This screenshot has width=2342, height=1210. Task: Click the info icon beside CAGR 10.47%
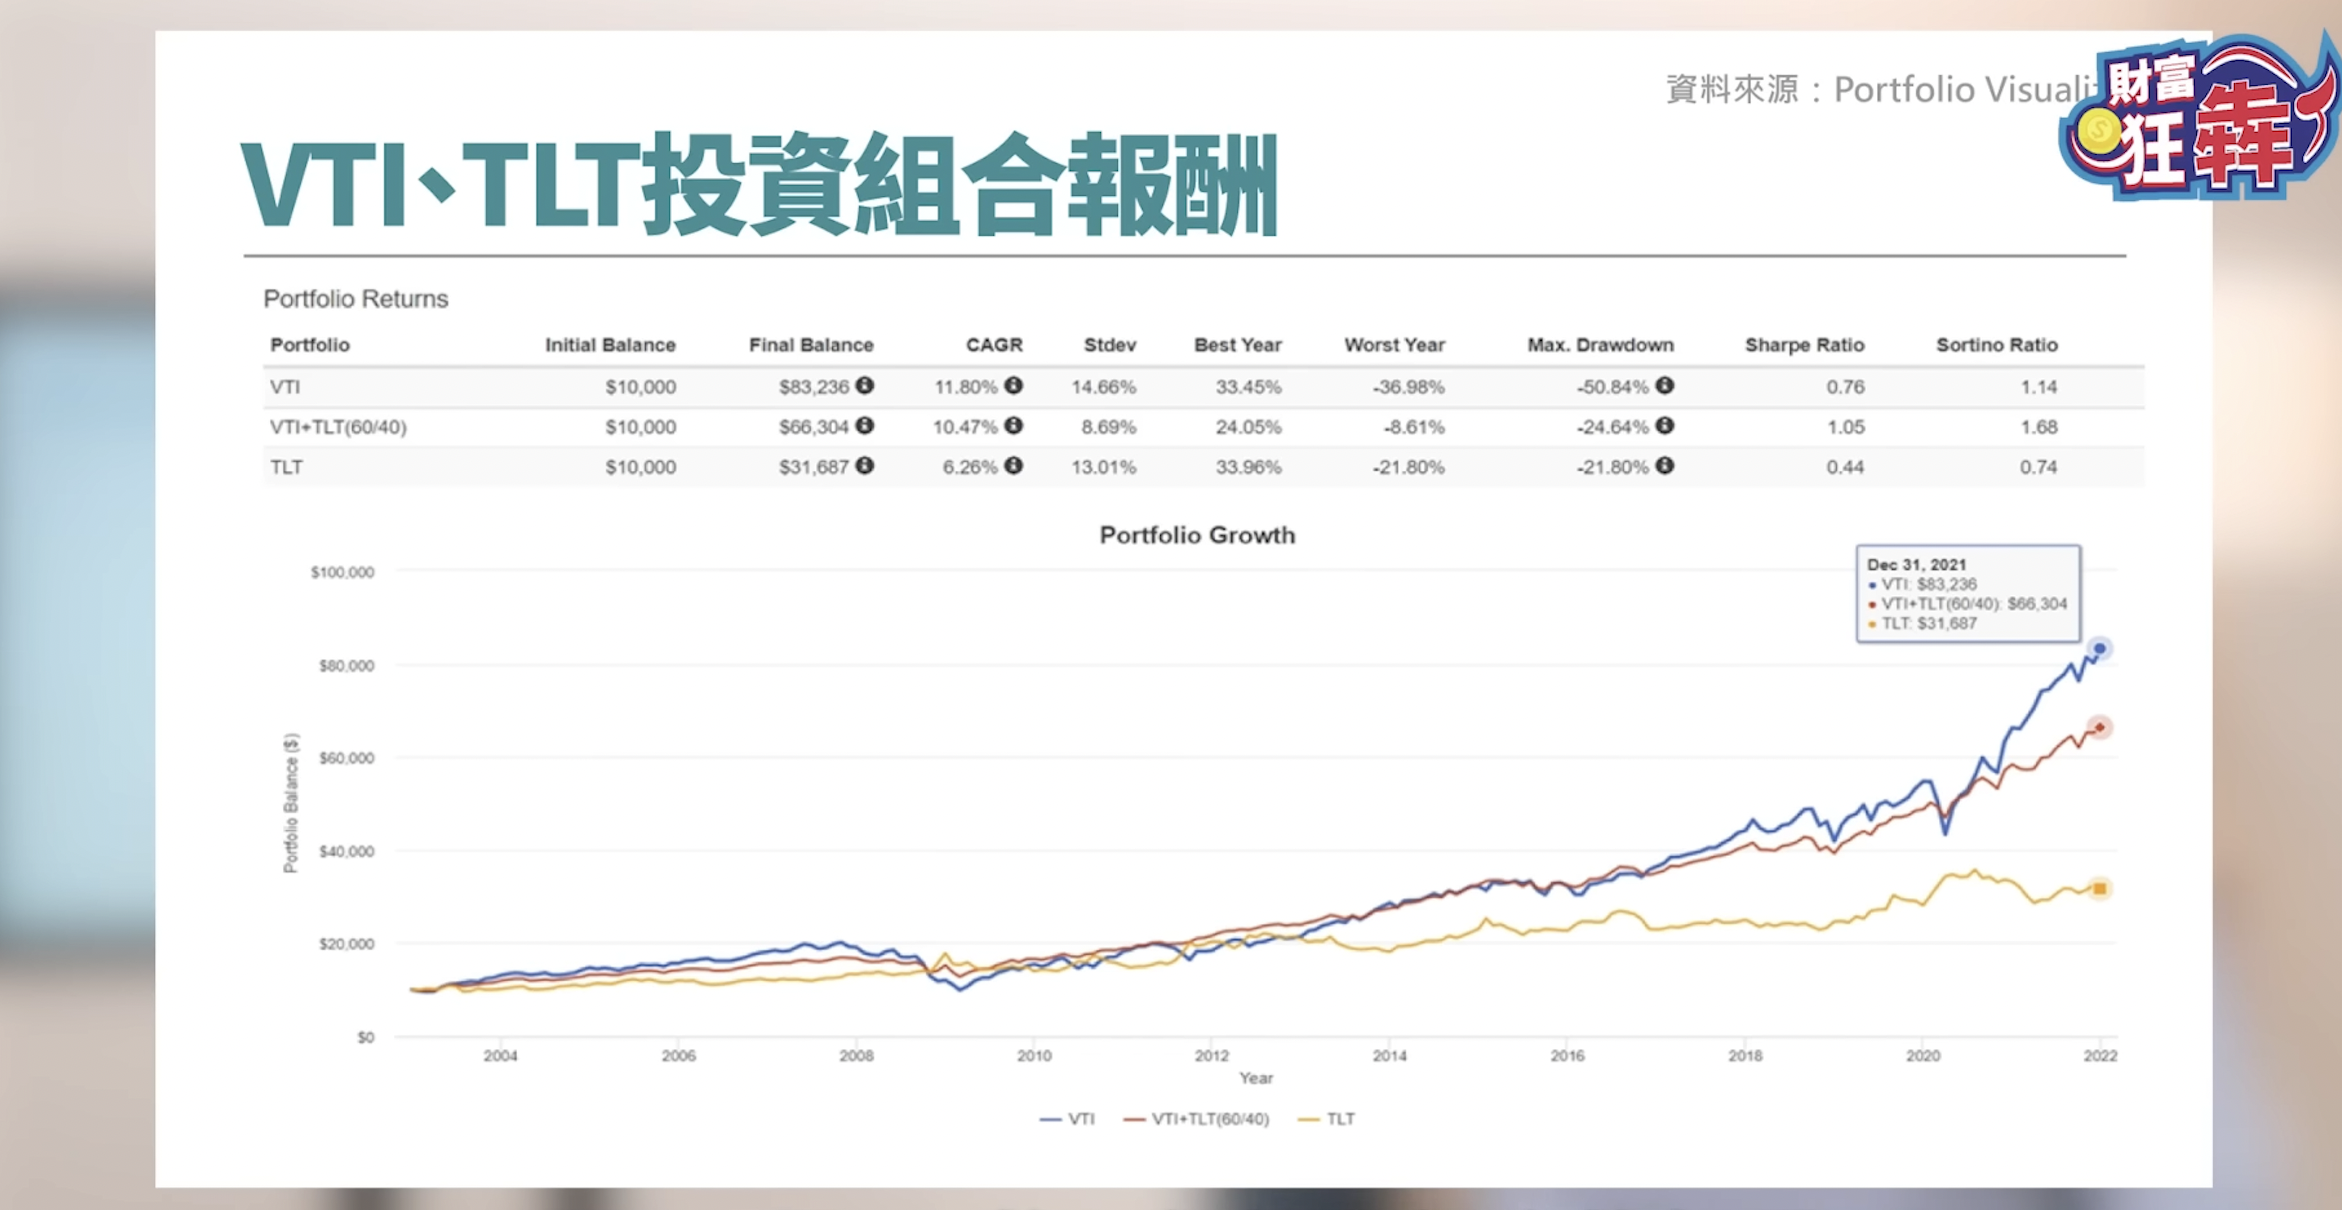pyautogui.click(x=1013, y=425)
